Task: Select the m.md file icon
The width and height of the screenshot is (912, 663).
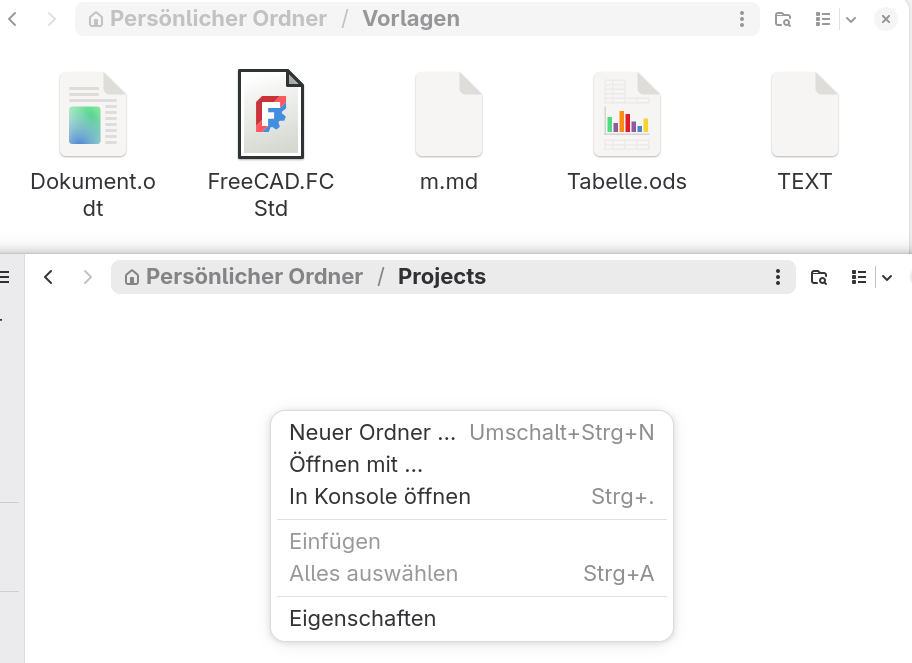Action: click(x=449, y=115)
